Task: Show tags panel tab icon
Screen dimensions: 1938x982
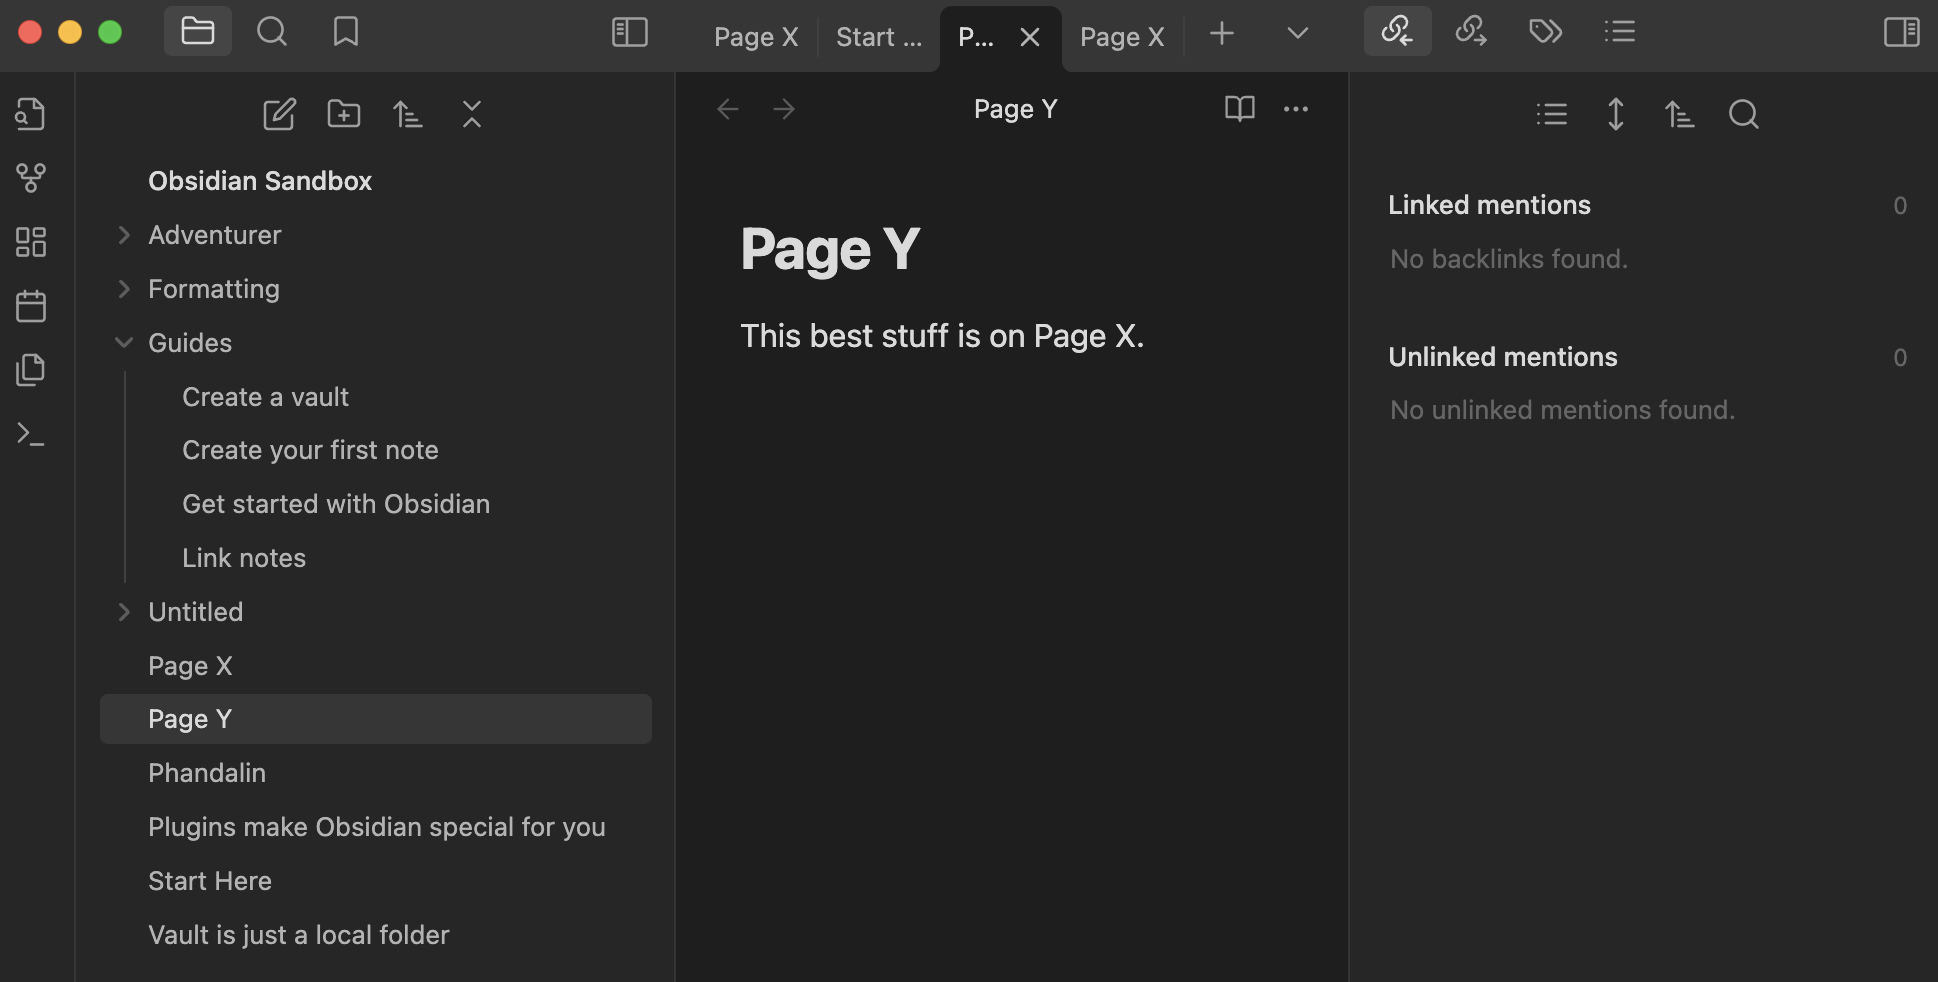Action: coord(1546,31)
